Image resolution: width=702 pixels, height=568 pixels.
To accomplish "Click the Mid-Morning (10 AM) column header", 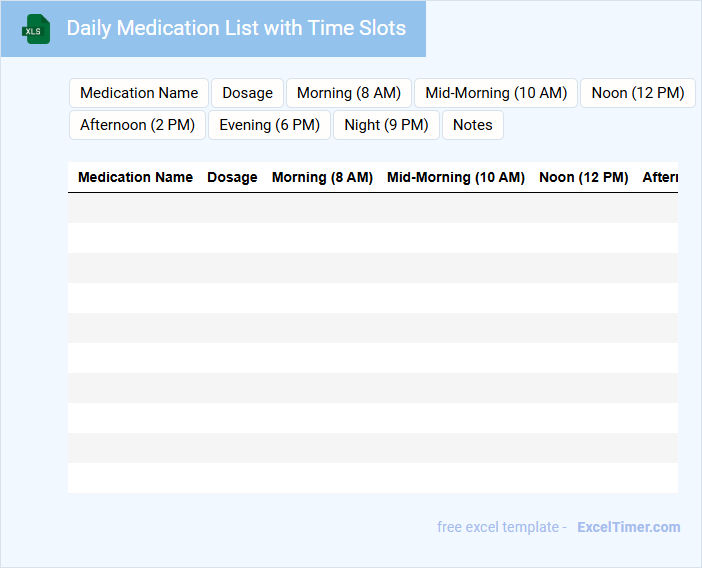I will pos(455,177).
